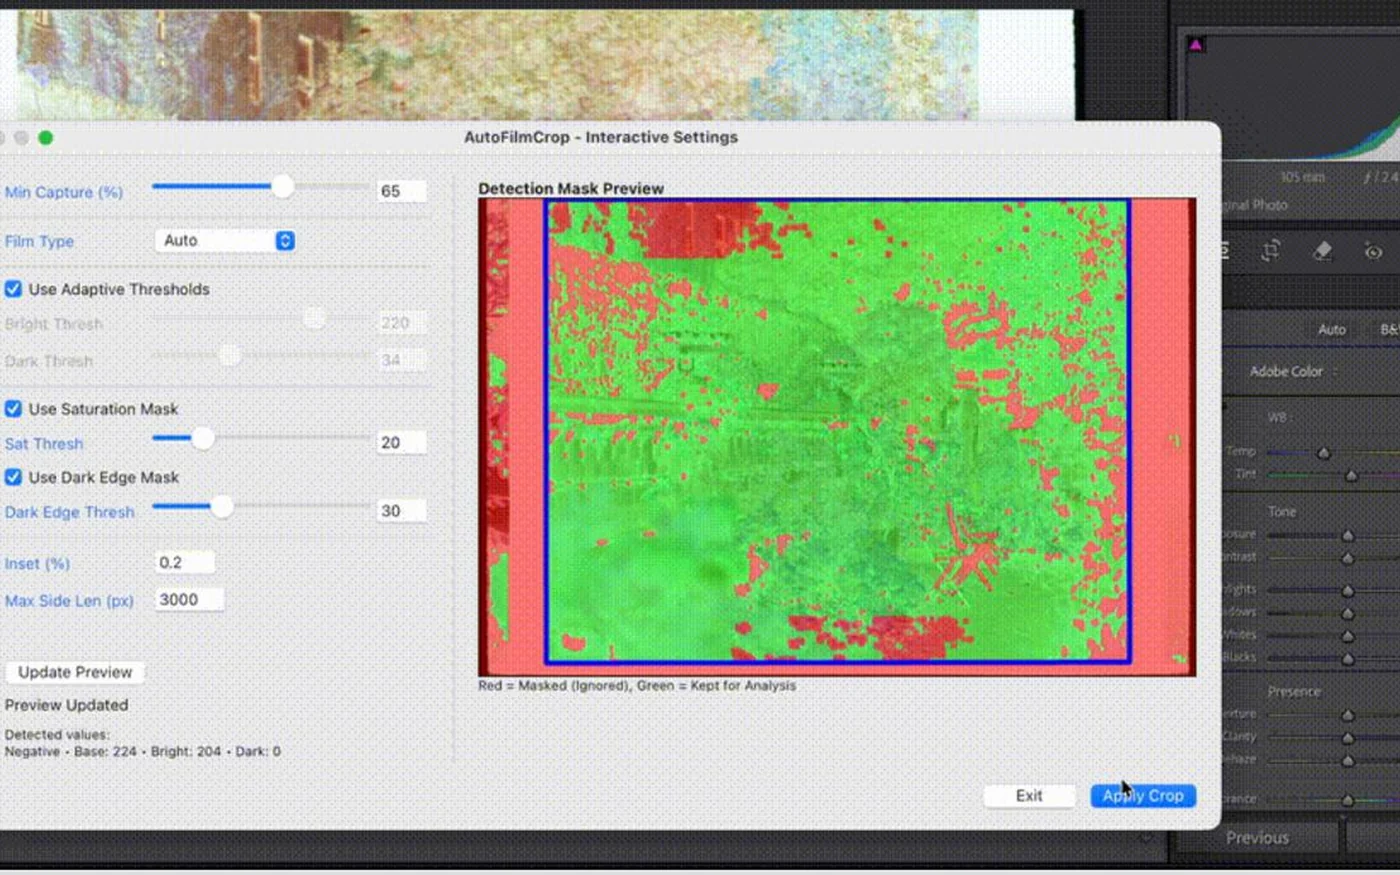Viewport: 1400px width, 875px height.
Task: Toggle Use Adaptive Thresholds checkbox
Action: (x=13, y=289)
